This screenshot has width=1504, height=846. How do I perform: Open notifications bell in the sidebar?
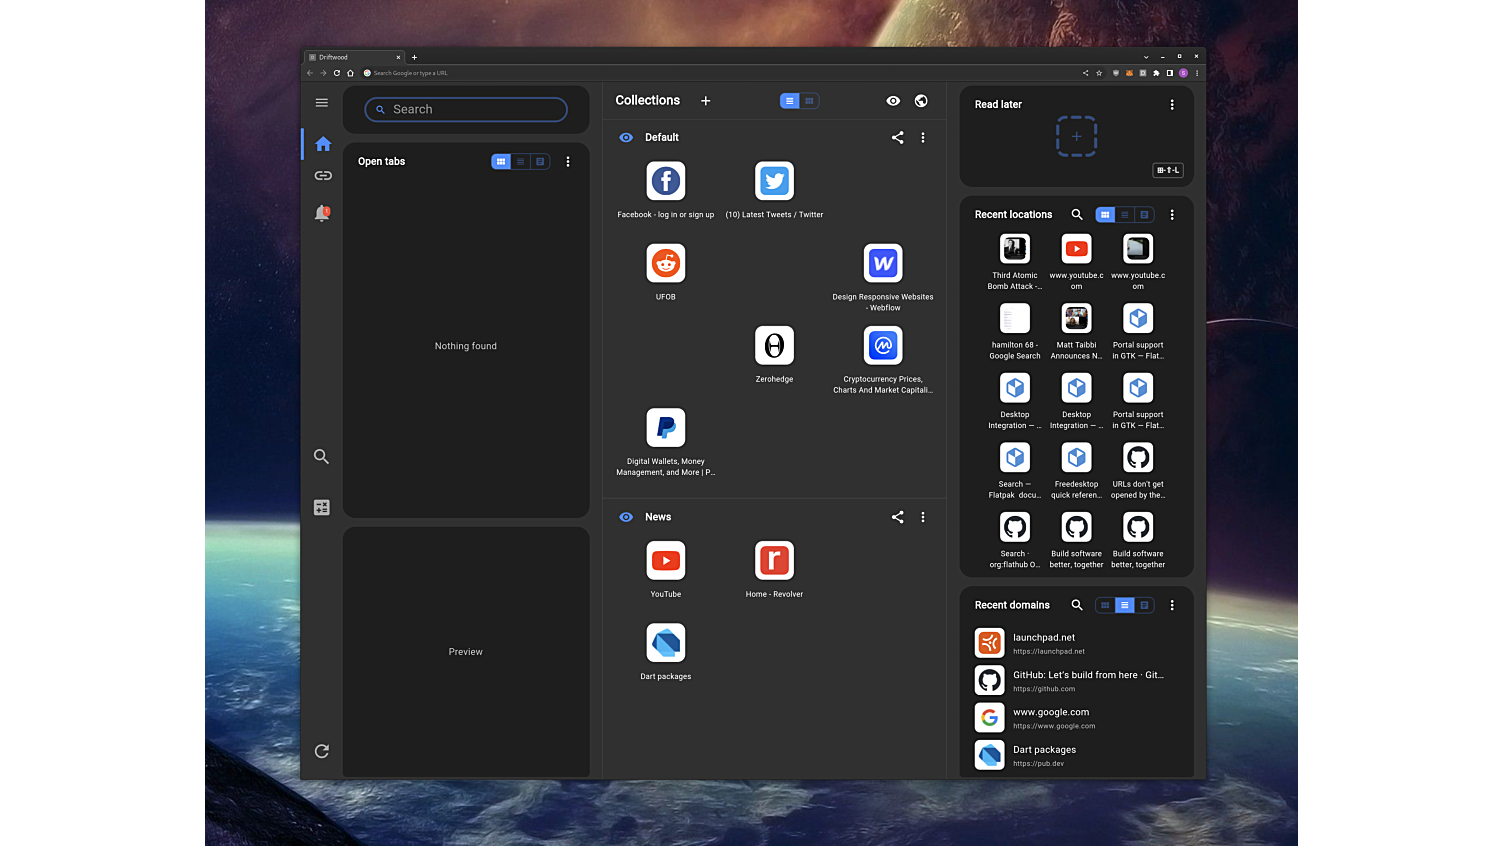pos(322,213)
